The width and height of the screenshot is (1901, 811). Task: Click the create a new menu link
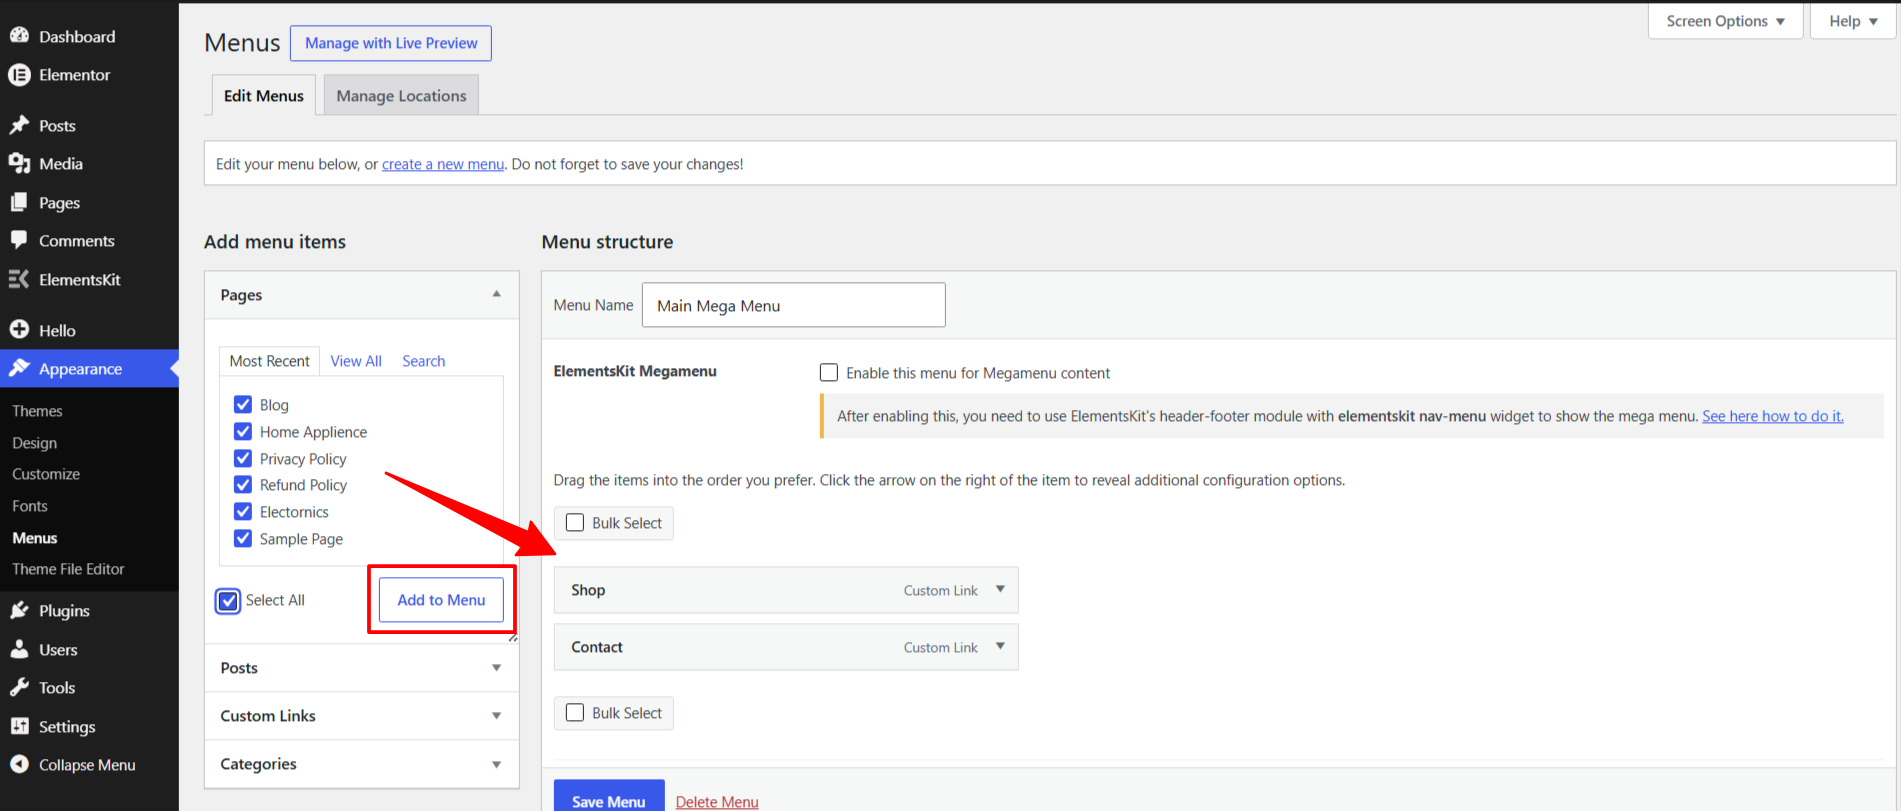click(x=443, y=164)
